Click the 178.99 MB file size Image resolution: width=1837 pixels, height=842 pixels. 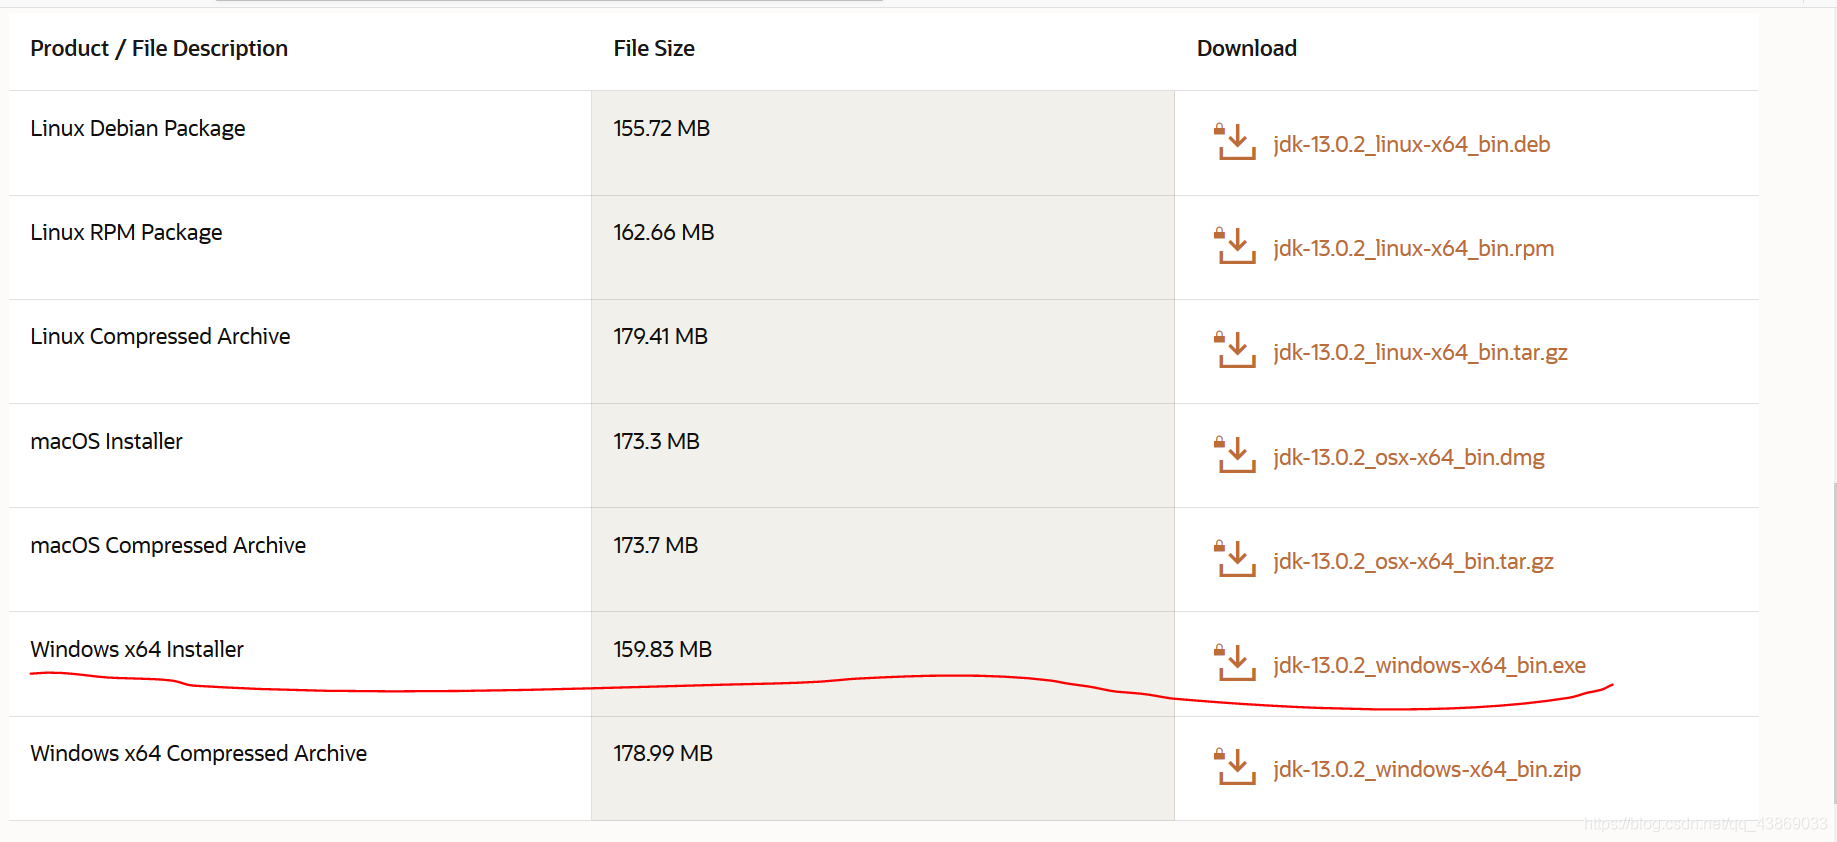(x=663, y=753)
